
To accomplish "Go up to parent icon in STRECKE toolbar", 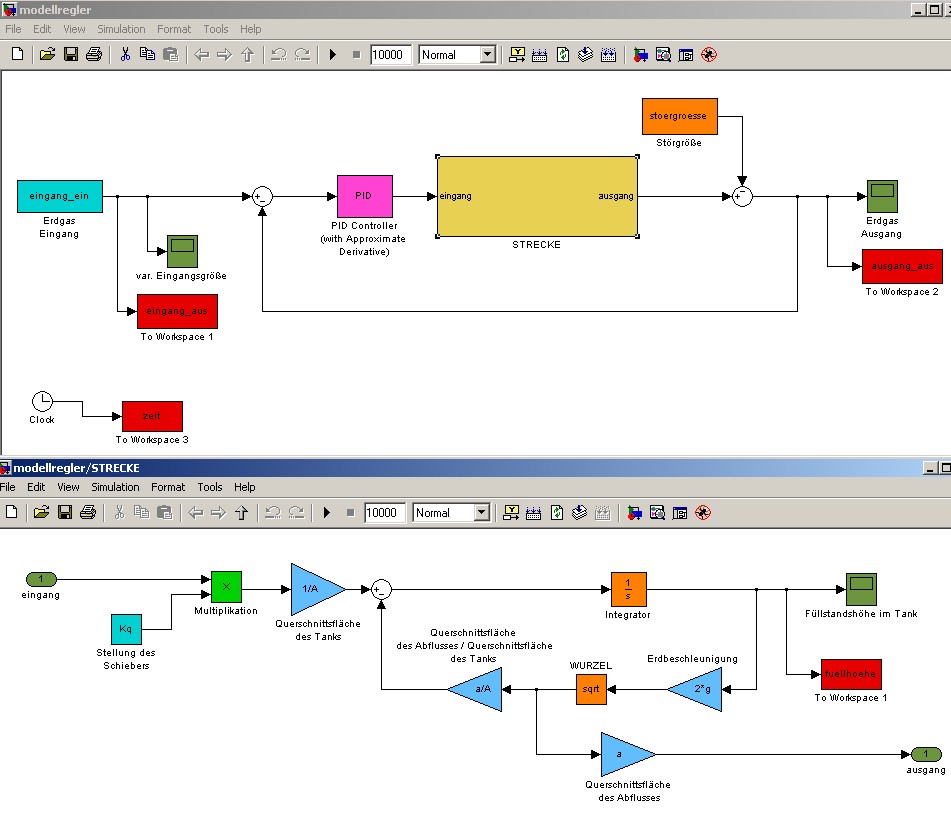I will 241,513.
